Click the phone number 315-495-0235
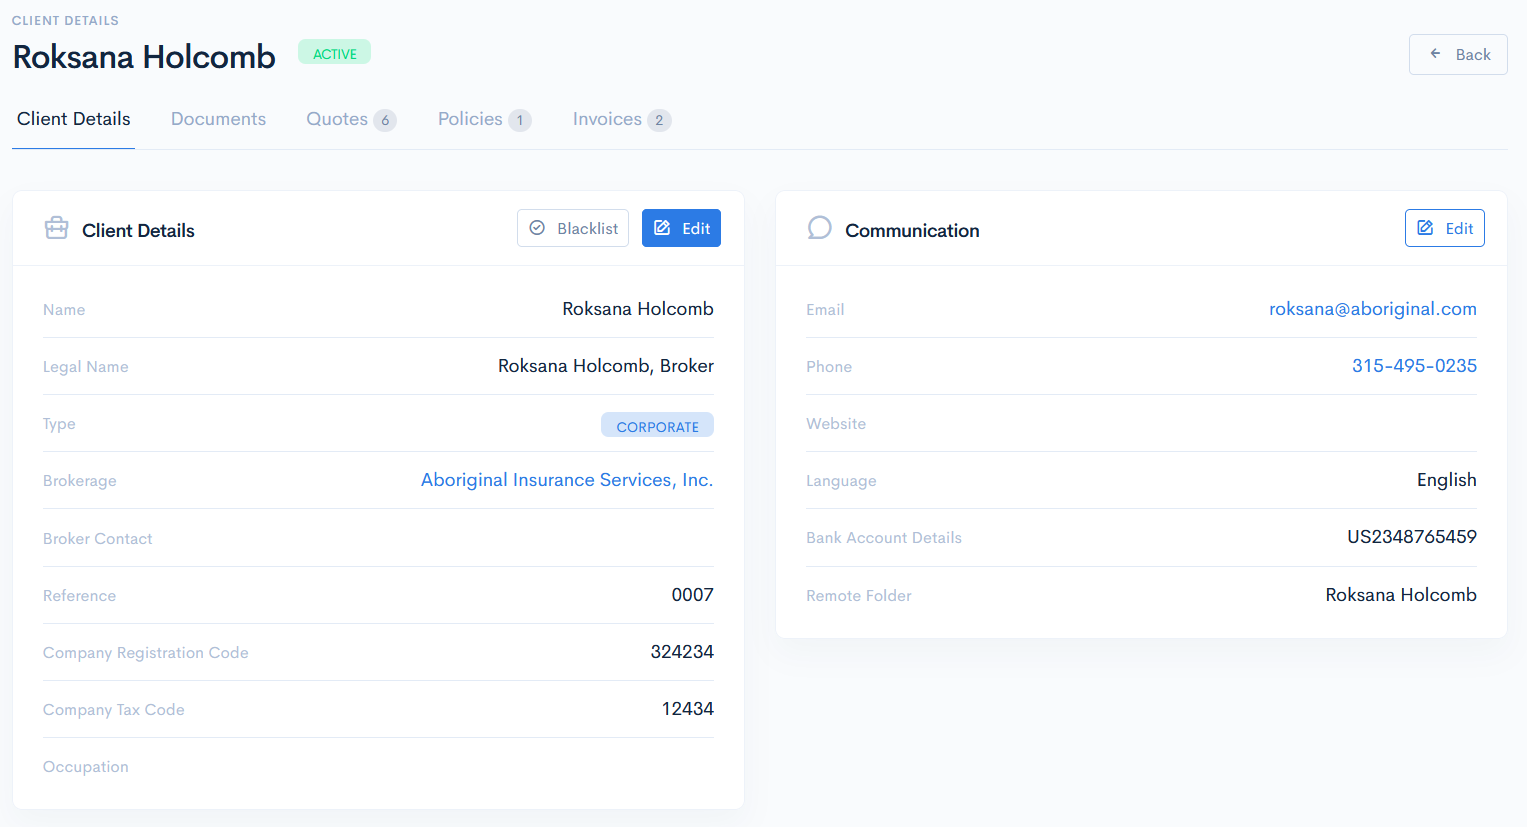Image resolution: width=1527 pixels, height=827 pixels. tap(1413, 366)
